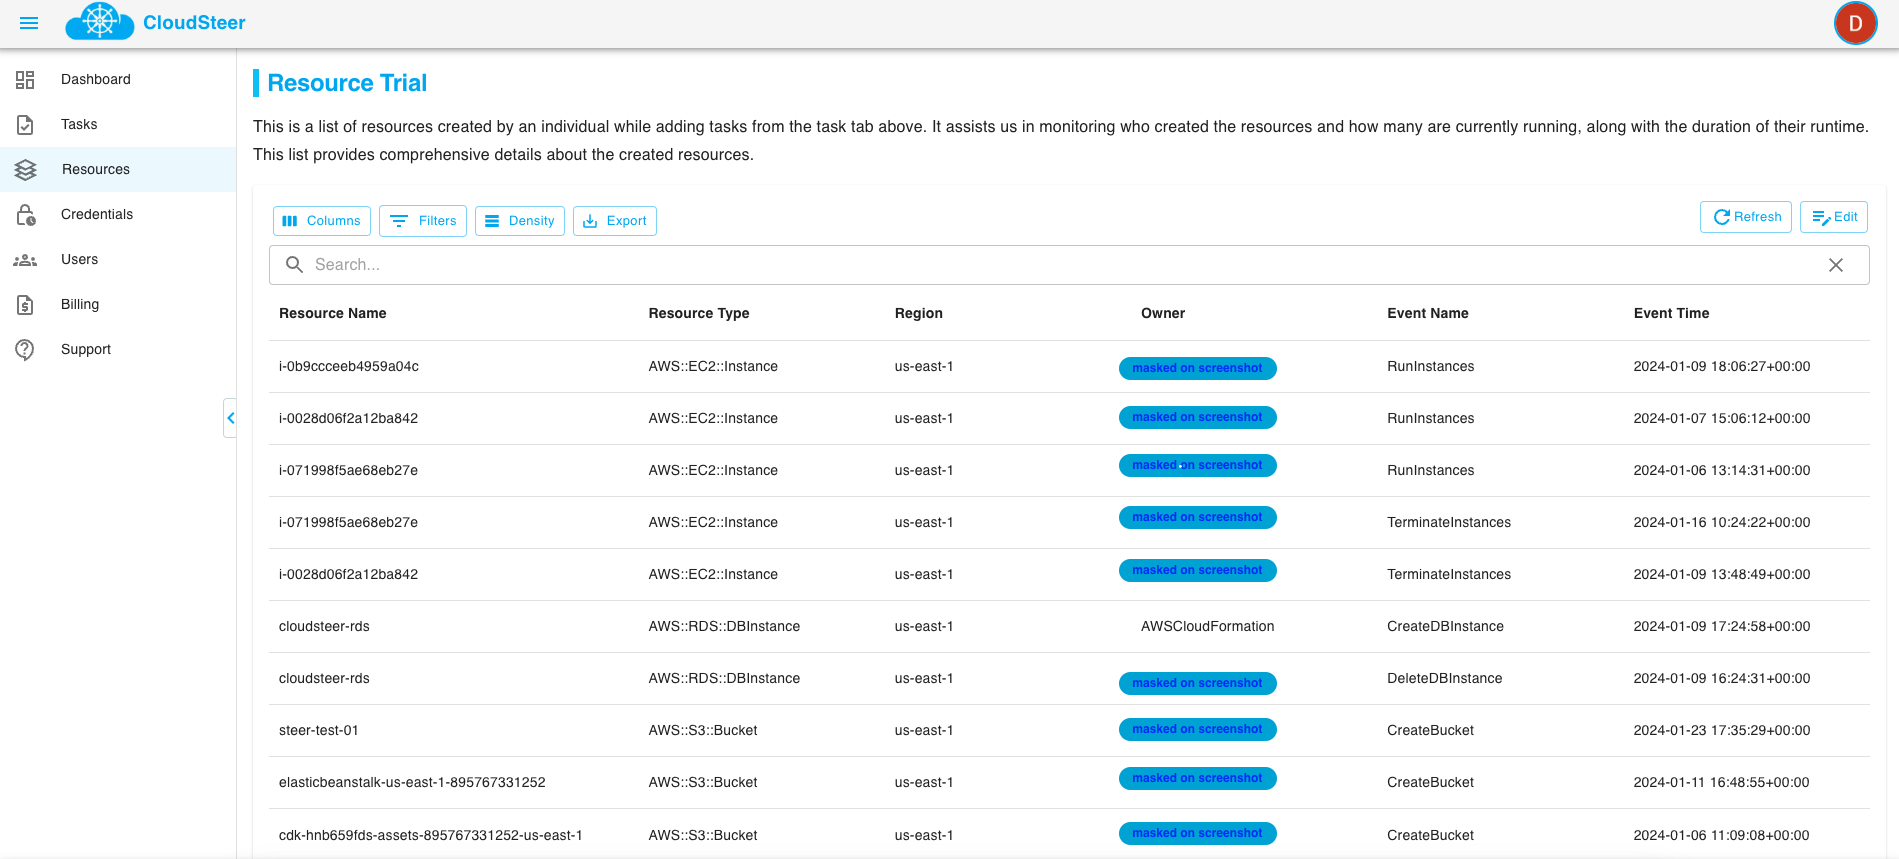Open the Columns selector
Image resolution: width=1899 pixels, height=859 pixels.
click(x=321, y=221)
